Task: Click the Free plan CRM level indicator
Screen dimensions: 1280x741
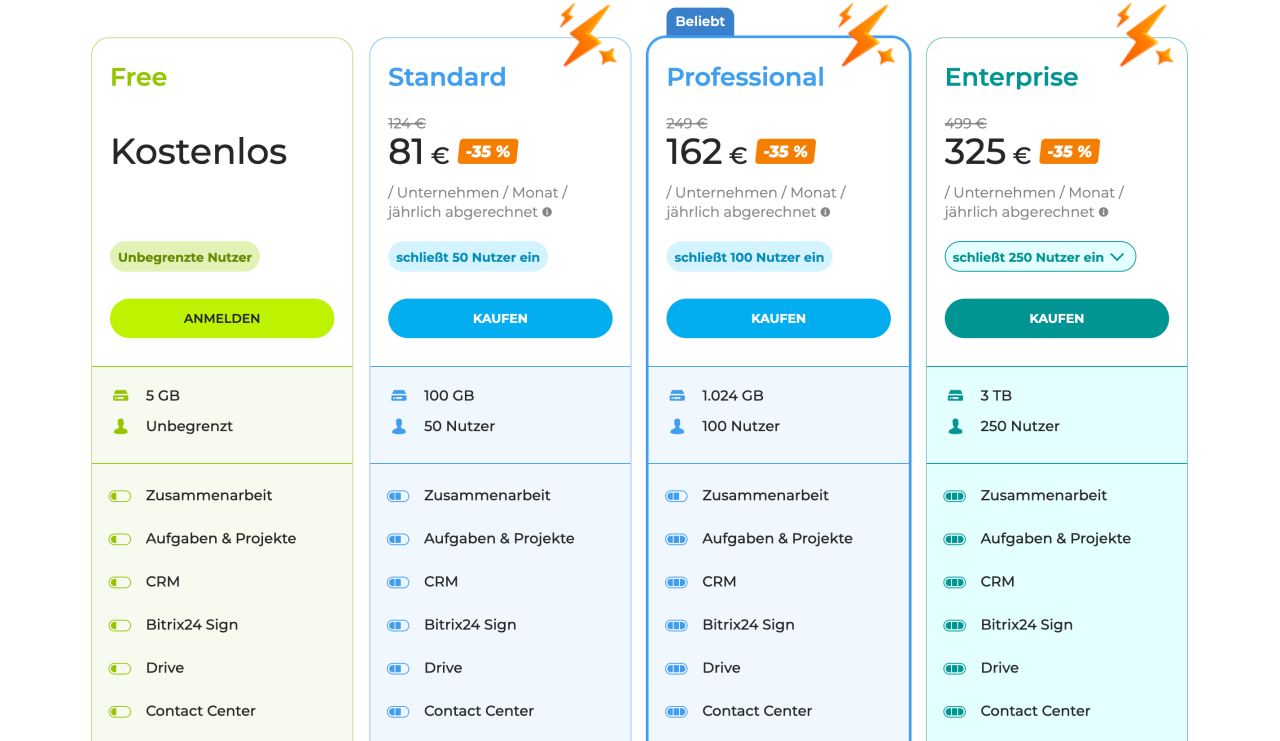Action: [x=120, y=582]
